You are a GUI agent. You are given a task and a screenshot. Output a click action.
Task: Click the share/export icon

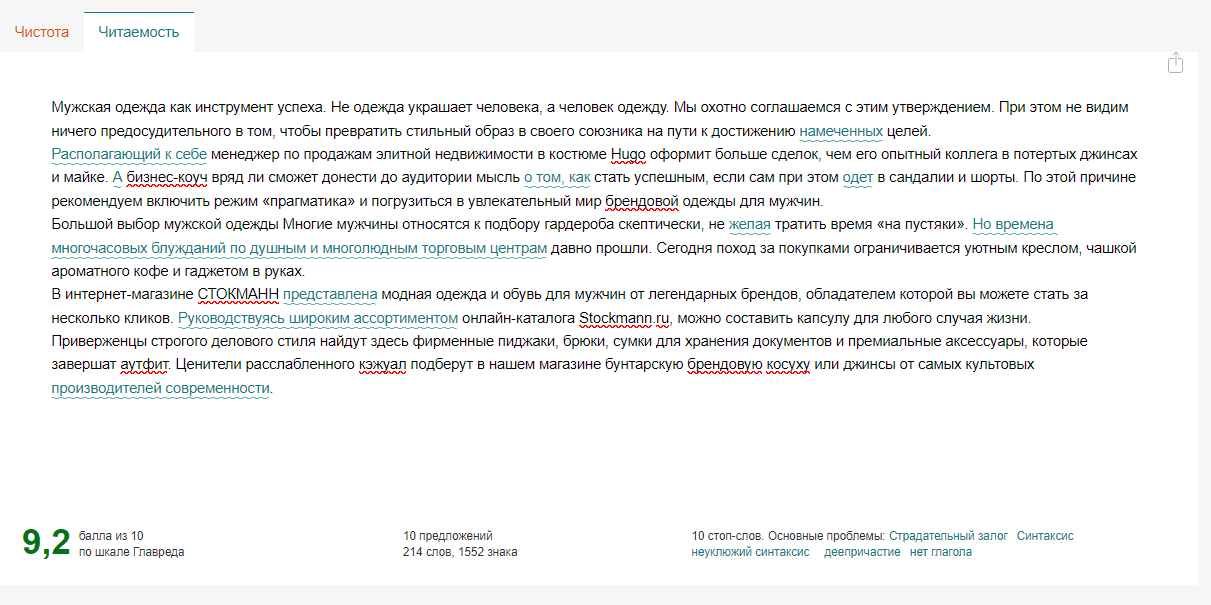click(1176, 63)
